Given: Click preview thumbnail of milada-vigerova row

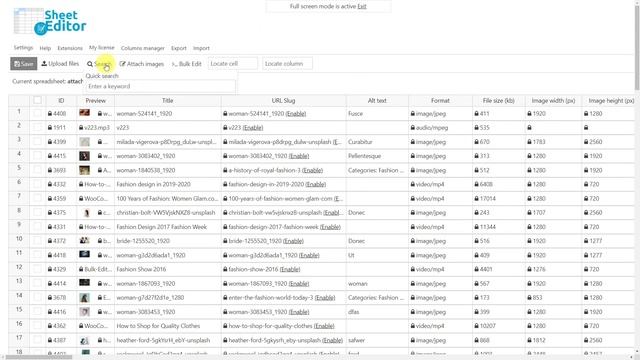Looking at the screenshot, I should (x=84, y=142).
